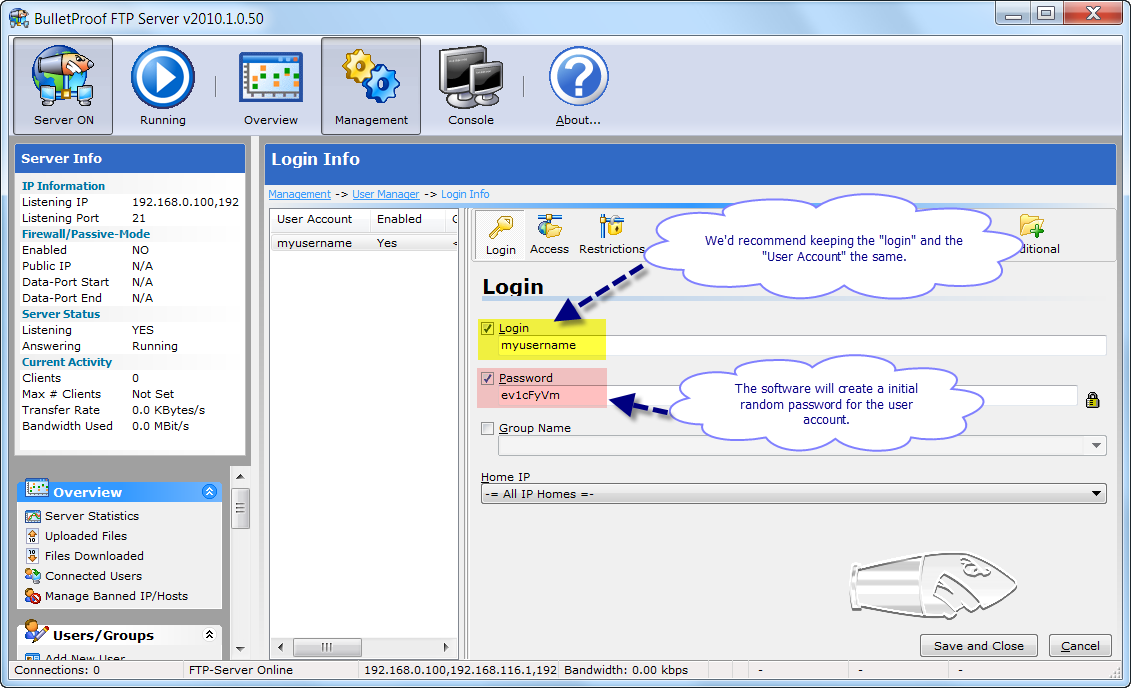Screen dimensions: 1131x688
Task: Maximize the BulletProof FTP Server window
Action: point(1046,13)
